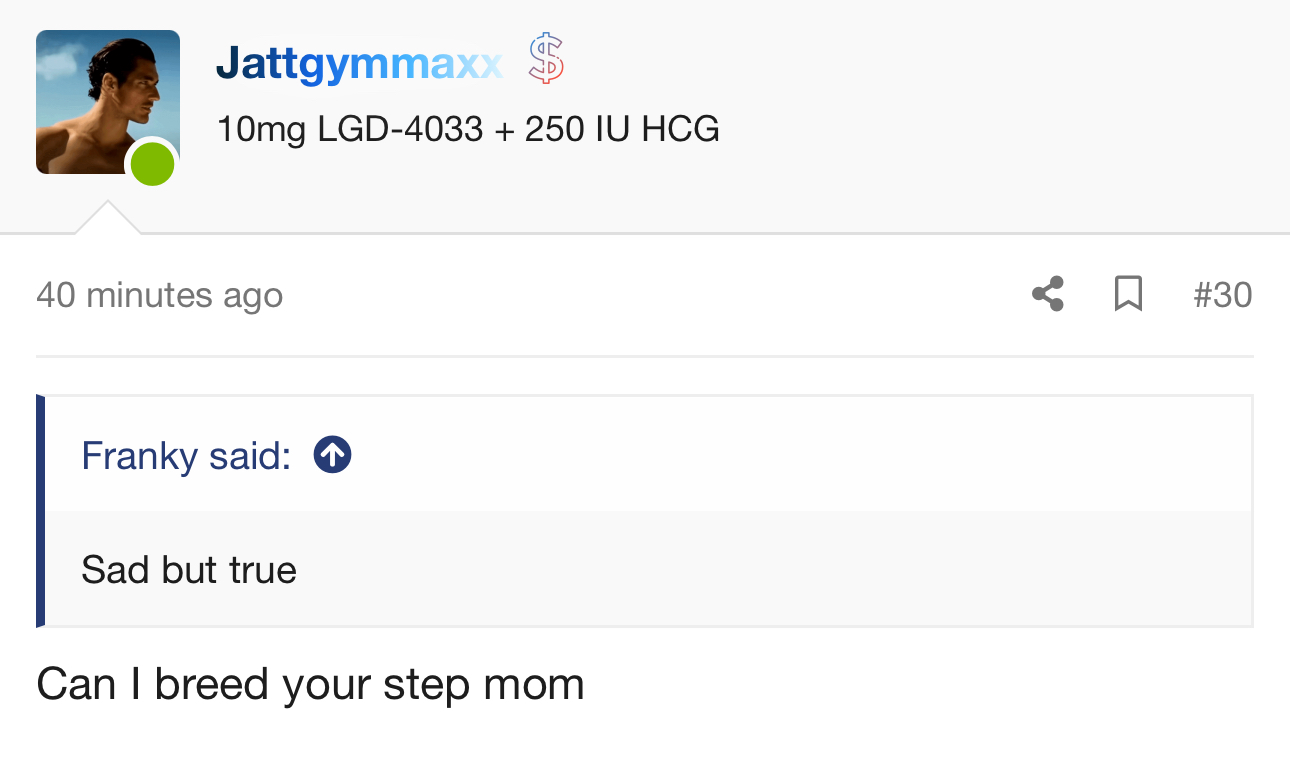
Task: Click the blue left border of the quote
Action: click(x=40, y=511)
